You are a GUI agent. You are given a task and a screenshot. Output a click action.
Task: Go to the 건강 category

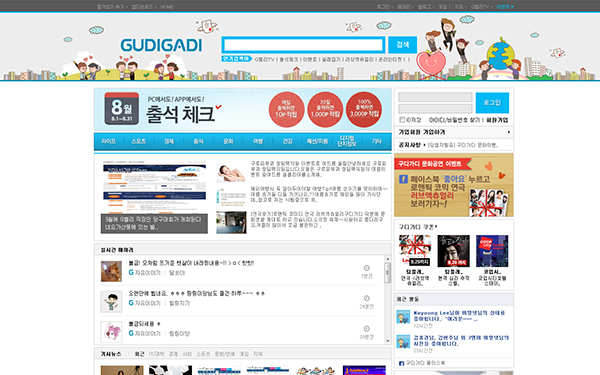tap(287, 141)
